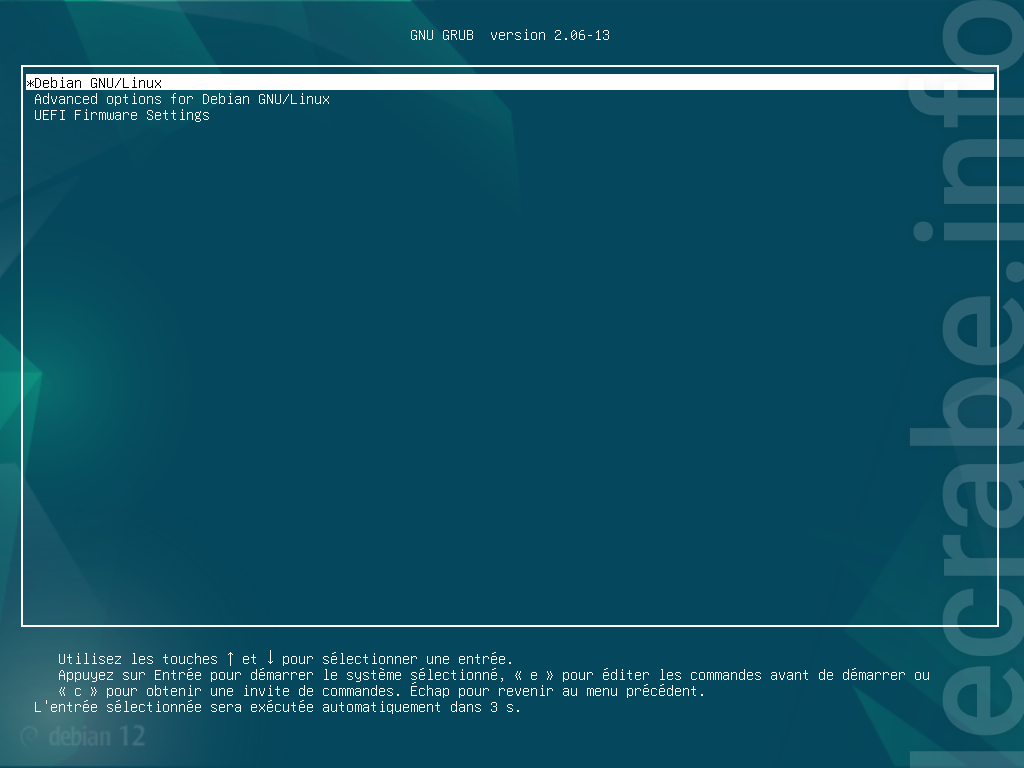1024x768 pixels.
Task: Click the « c » command prompt key hint
Action: pos(78,691)
